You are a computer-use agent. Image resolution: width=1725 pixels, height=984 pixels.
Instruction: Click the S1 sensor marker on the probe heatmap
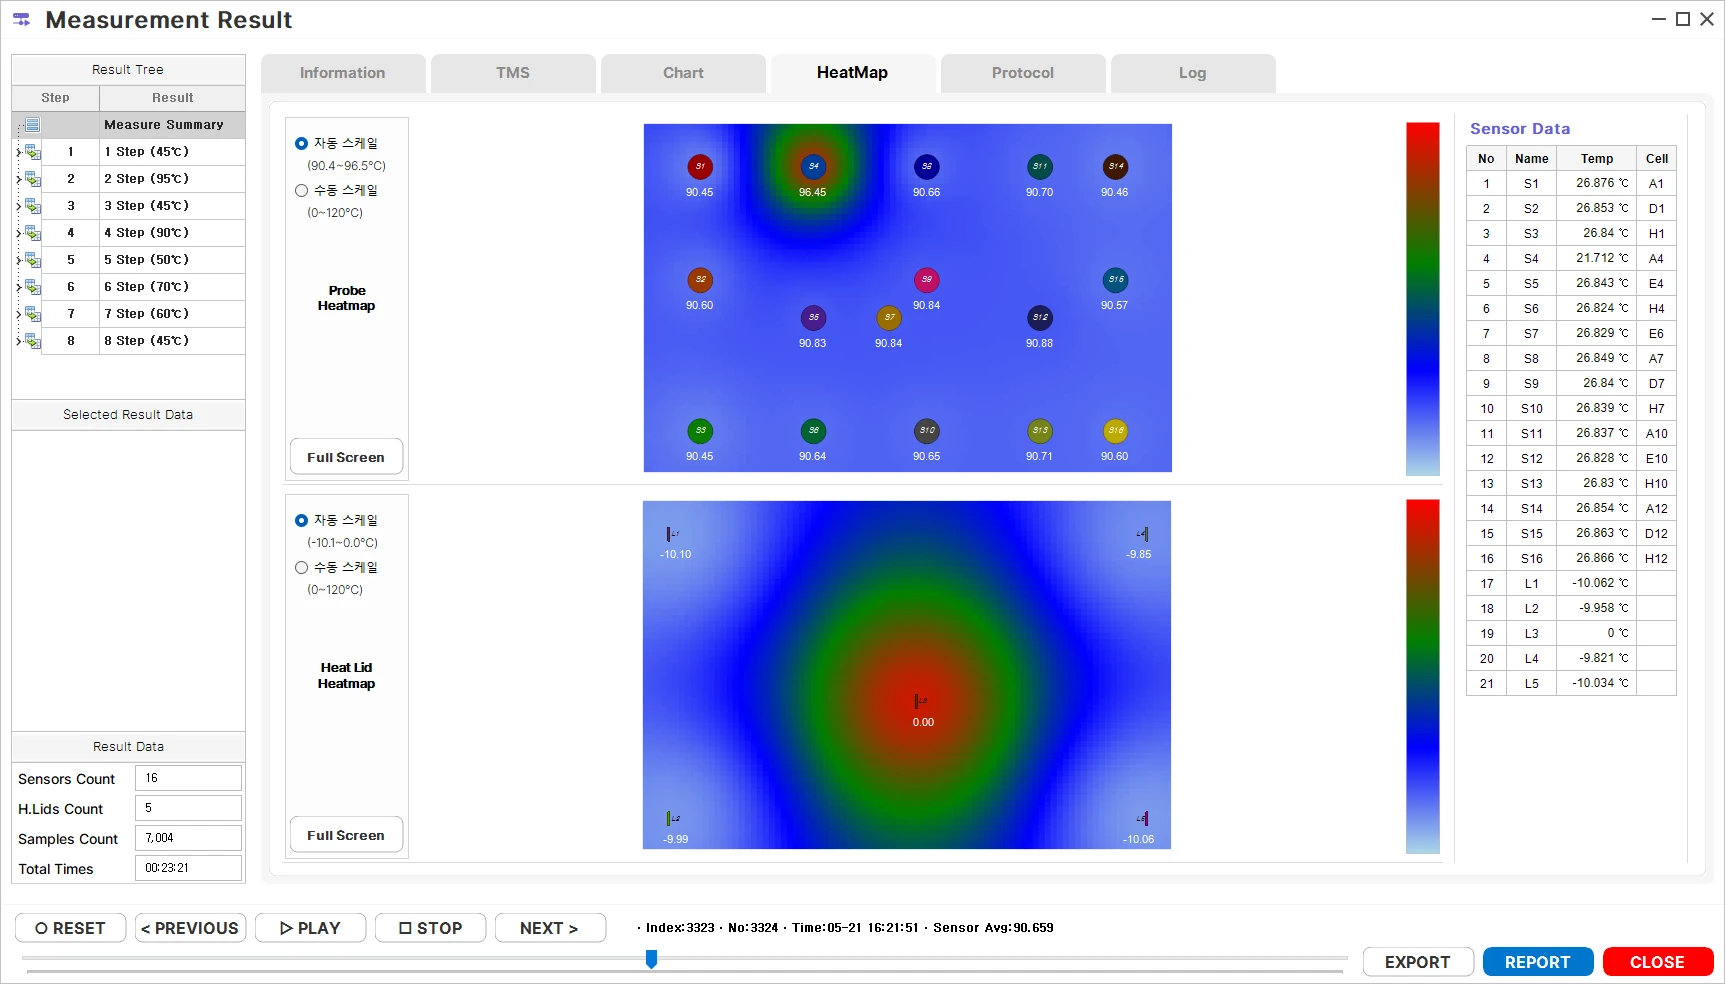point(700,167)
